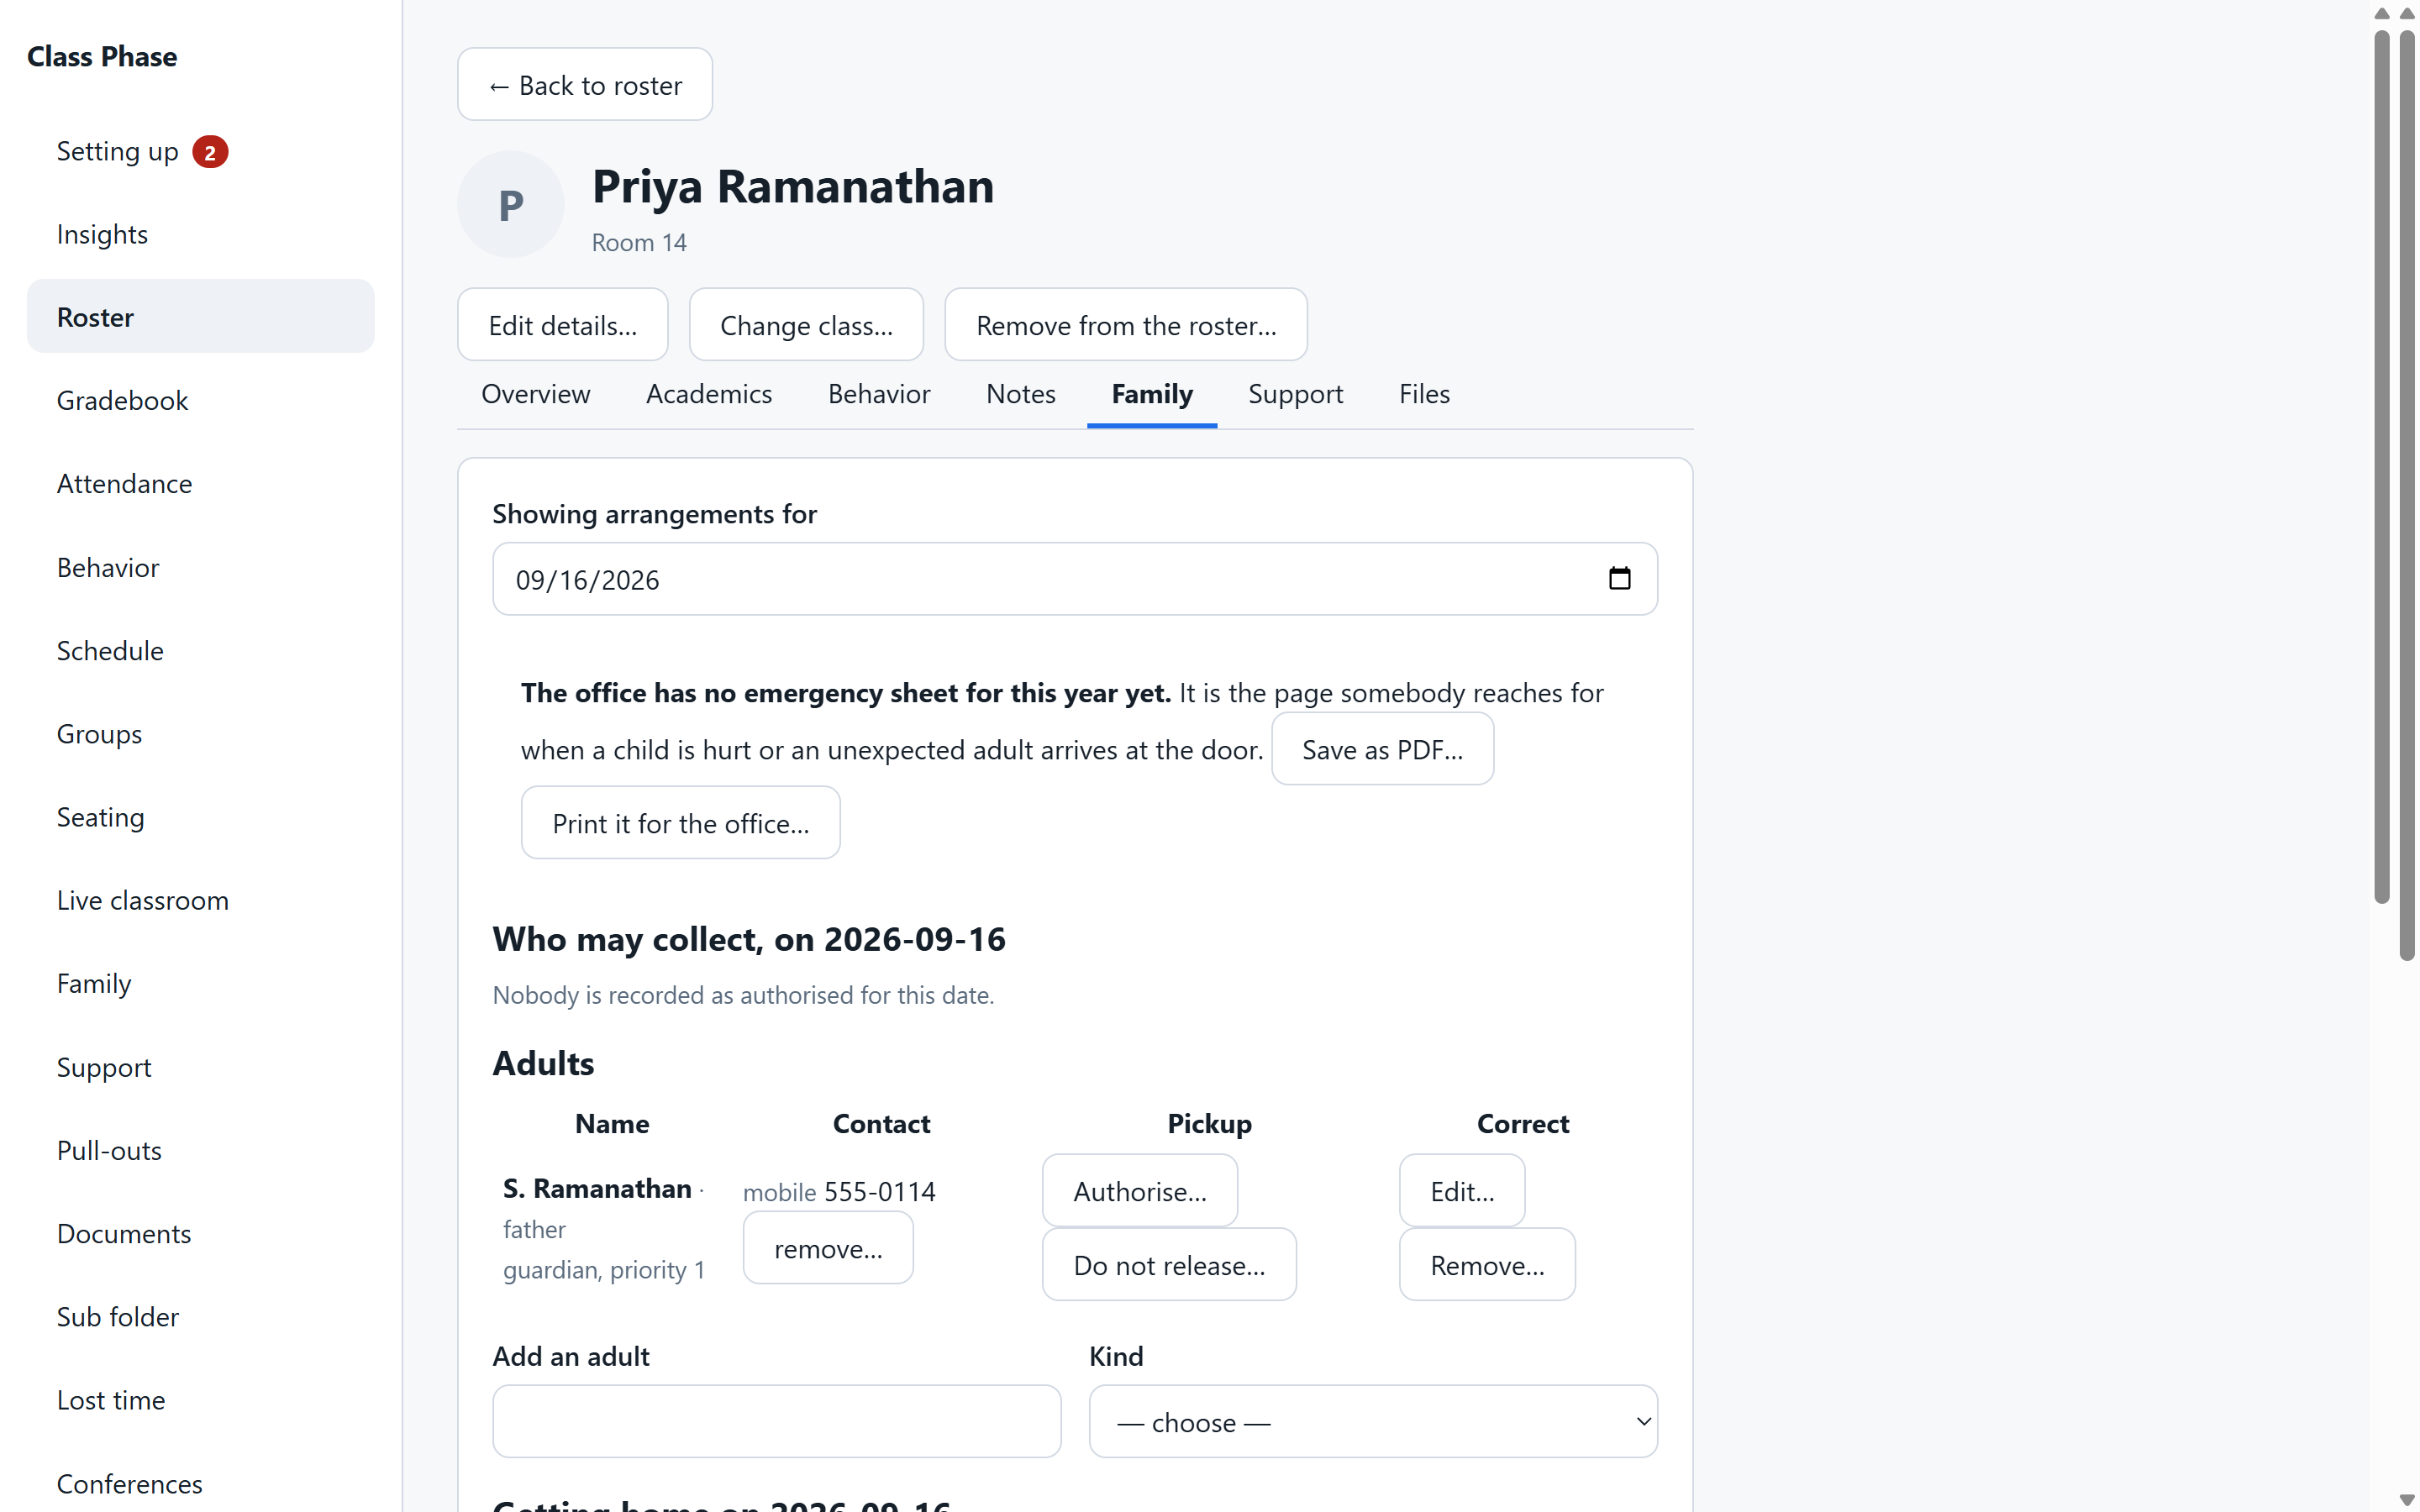Click the Setting up notification badge

[x=210, y=152]
